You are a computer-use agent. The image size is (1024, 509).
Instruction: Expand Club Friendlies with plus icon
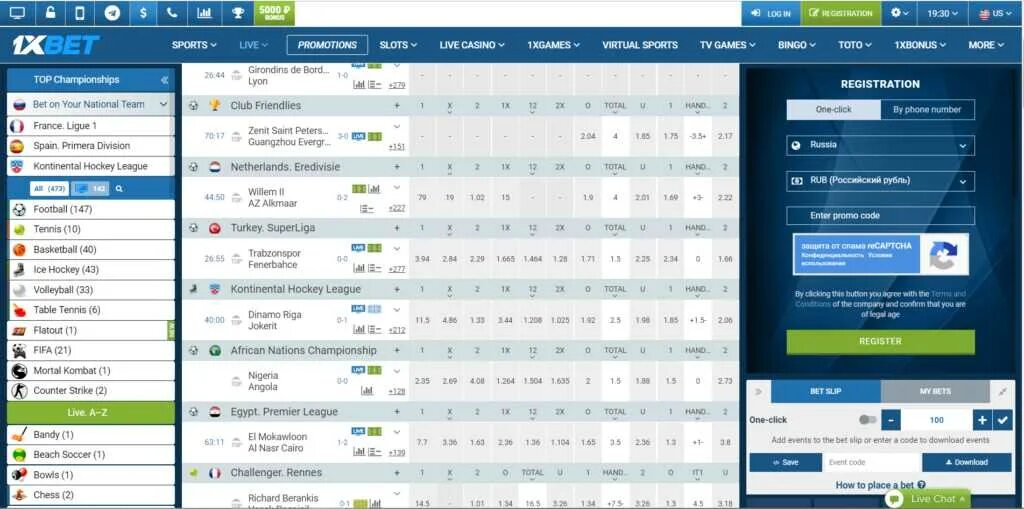click(x=396, y=106)
